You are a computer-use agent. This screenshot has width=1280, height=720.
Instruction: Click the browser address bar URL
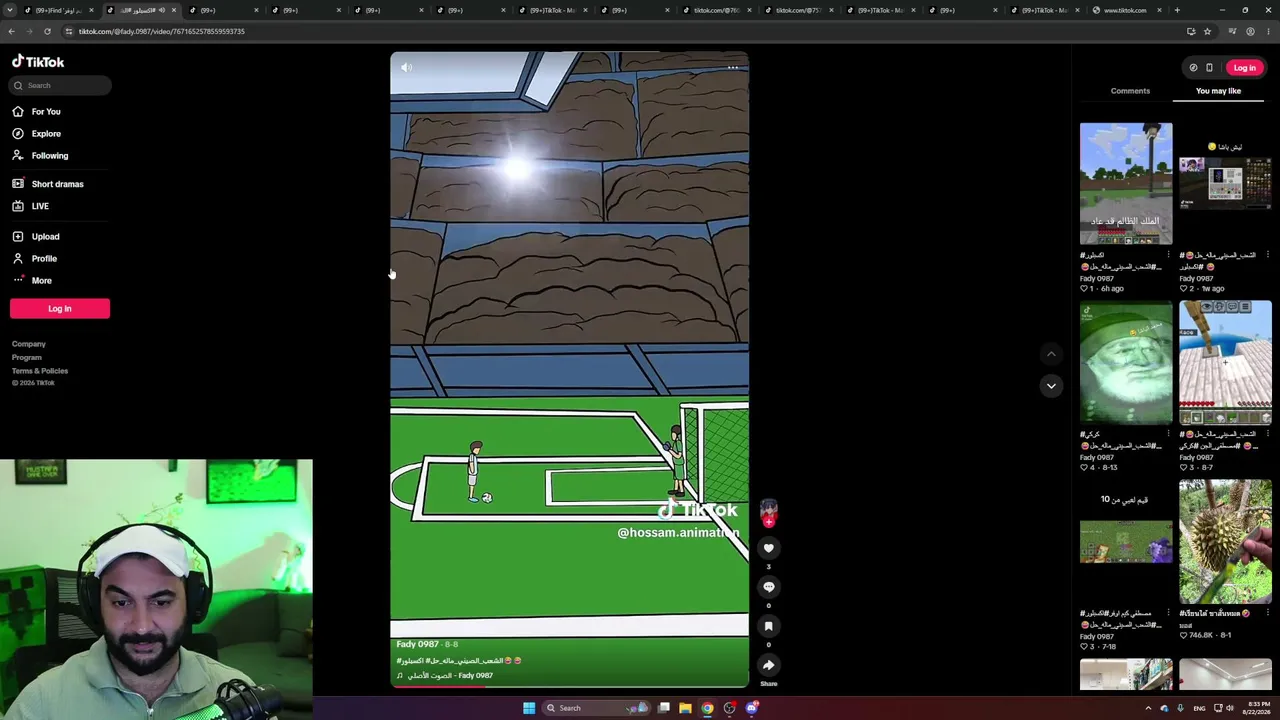[162, 31]
